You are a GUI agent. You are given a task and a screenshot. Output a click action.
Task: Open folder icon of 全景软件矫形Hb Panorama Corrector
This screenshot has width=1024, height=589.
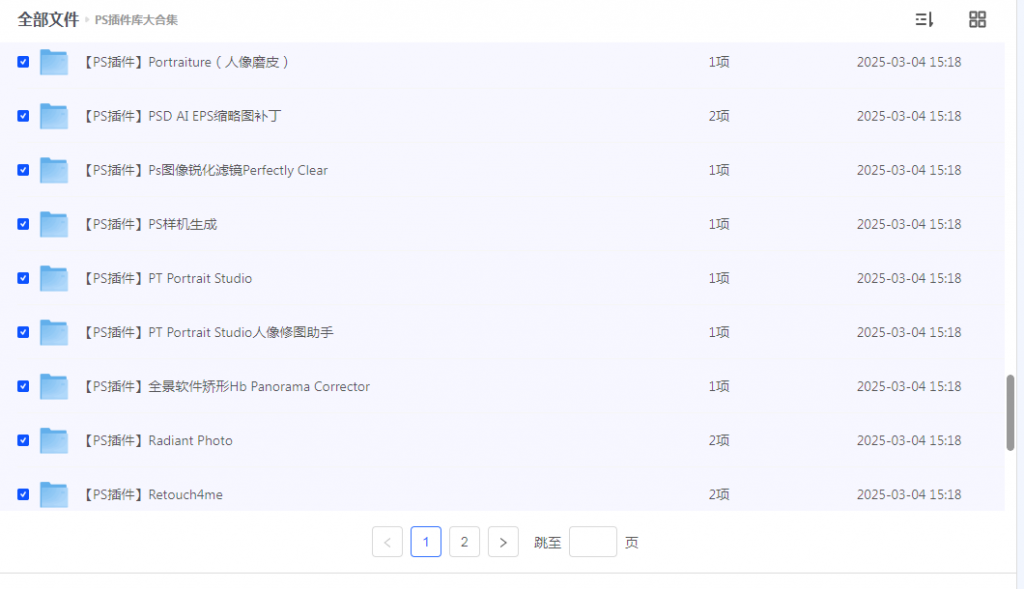coord(54,387)
